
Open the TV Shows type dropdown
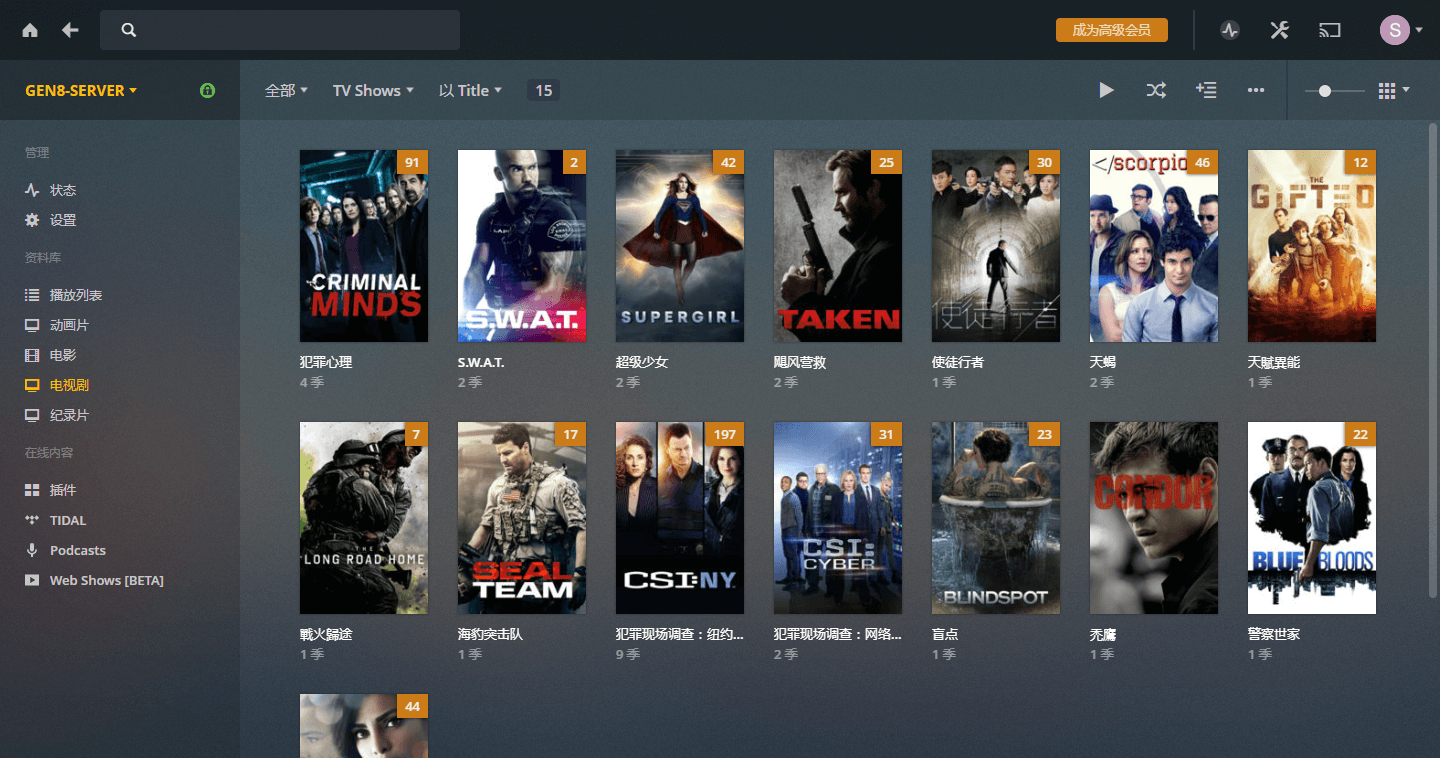373,90
